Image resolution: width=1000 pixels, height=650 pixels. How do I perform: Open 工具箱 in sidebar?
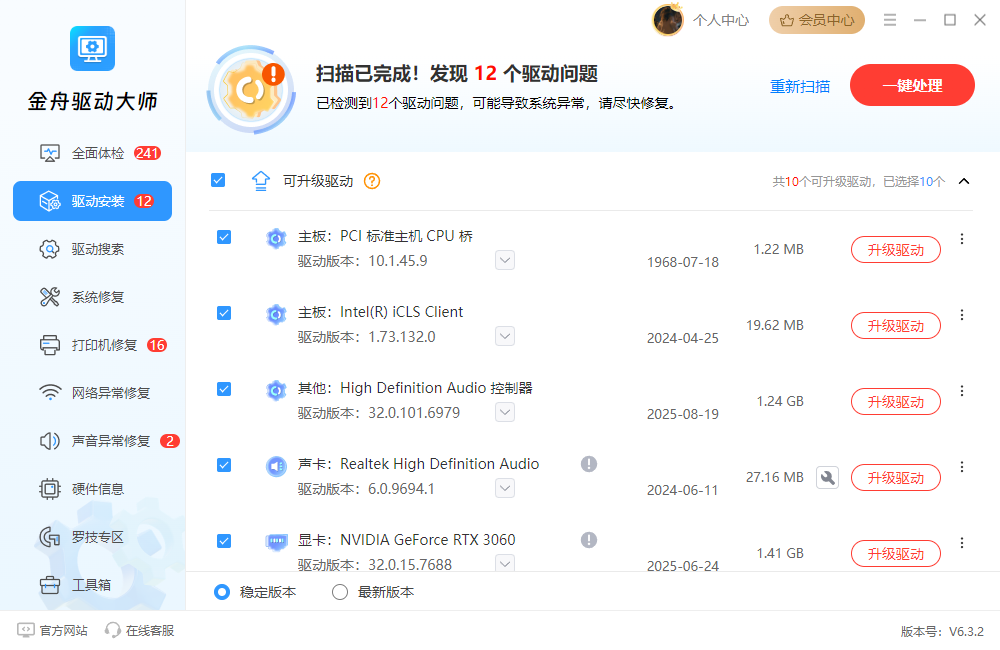pyautogui.click(x=92, y=585)
